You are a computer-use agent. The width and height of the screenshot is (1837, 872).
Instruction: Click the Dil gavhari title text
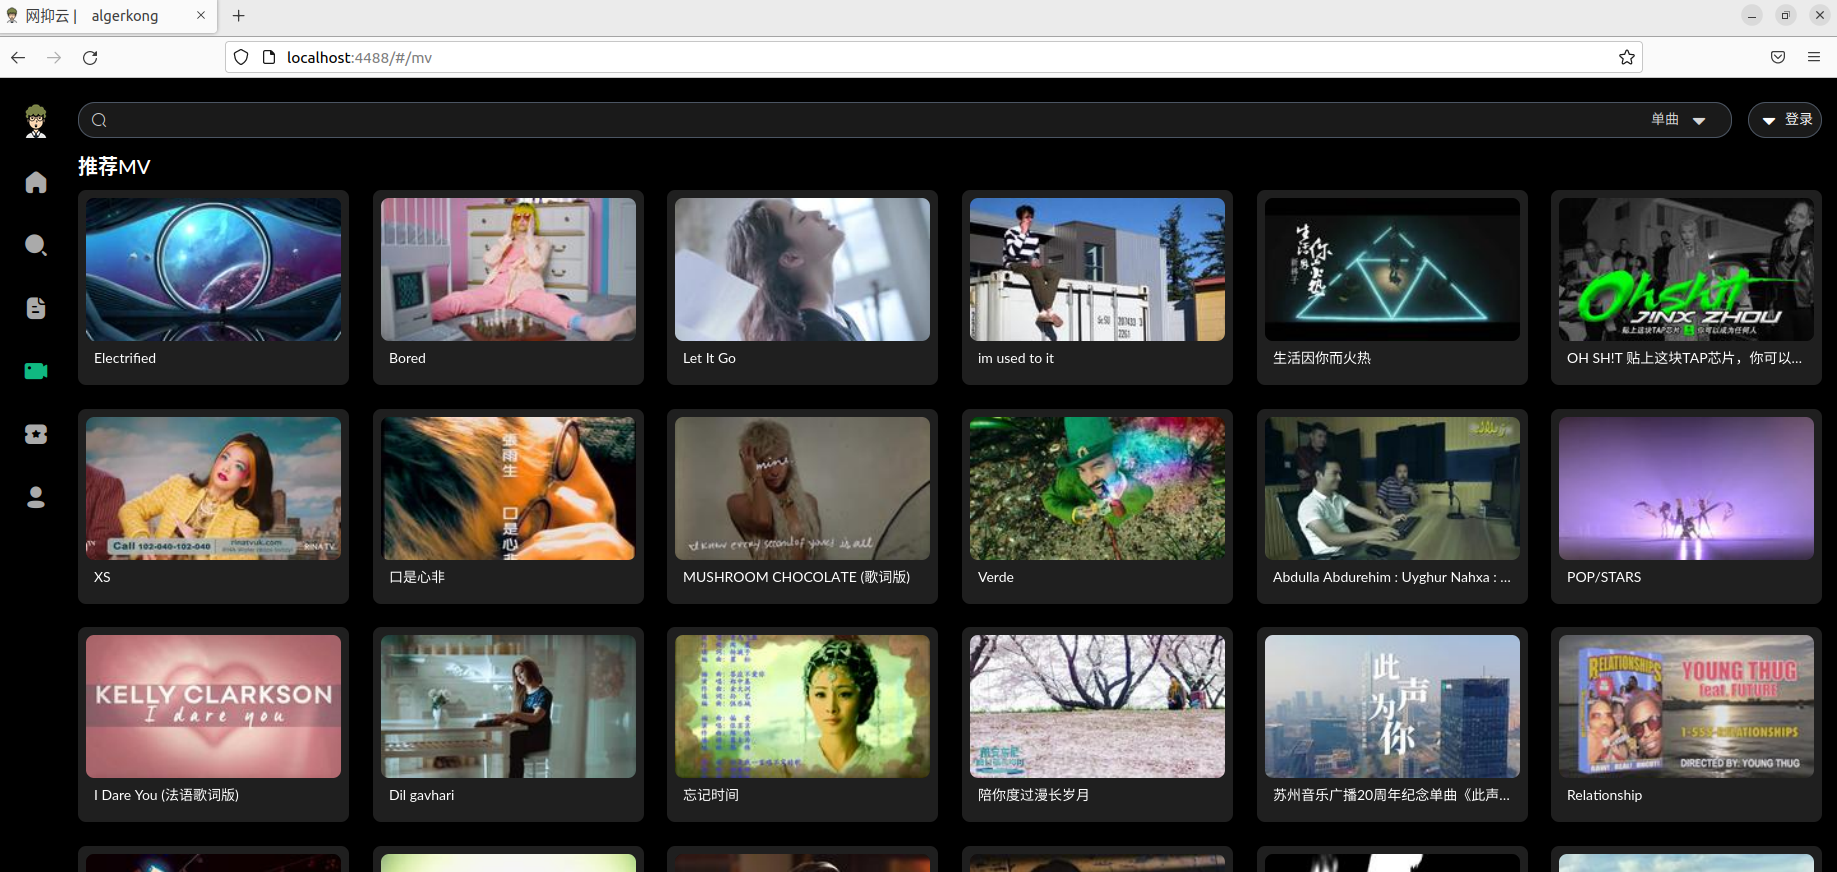[x=421, y=795]
